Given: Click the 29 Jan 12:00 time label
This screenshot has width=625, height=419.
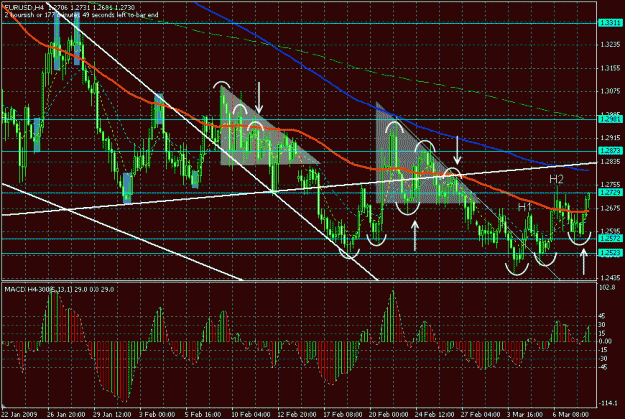Looking at the screenshot, I should pyautogui.click(x=113, y=414).
